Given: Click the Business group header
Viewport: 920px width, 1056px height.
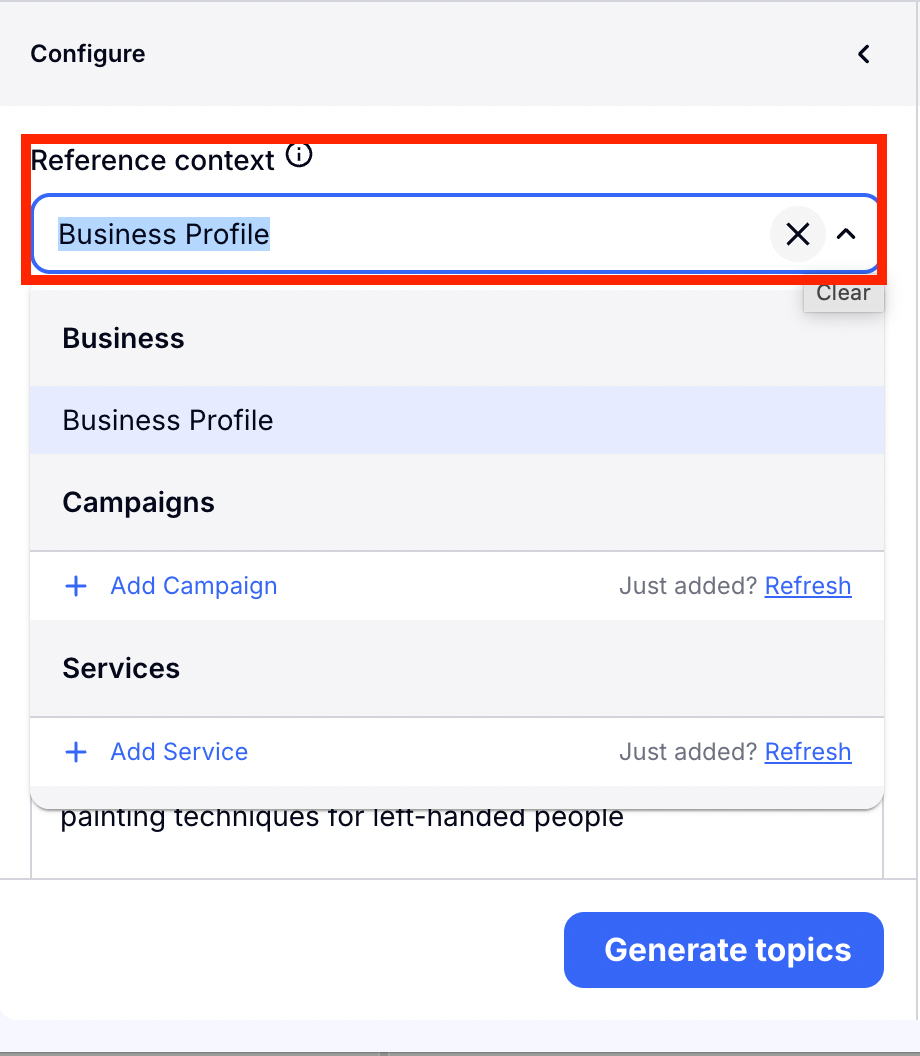Looking at the screenshot, I should pyautogui.click(x=123, y=338).
